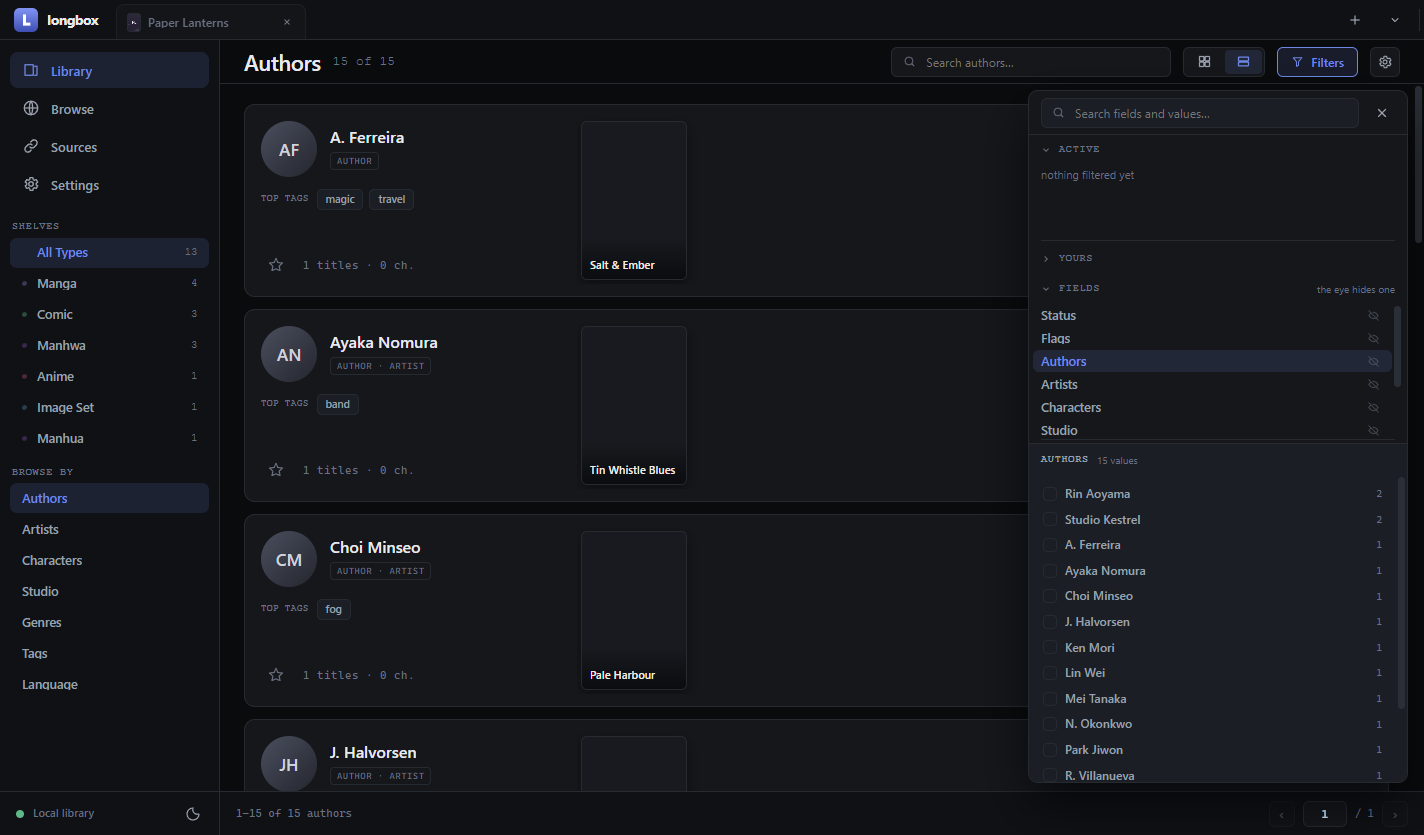Screen dimensions: 1424x835
Task: Switch to list view layout
Action: pyautogui.click(x=1243, y=62)
